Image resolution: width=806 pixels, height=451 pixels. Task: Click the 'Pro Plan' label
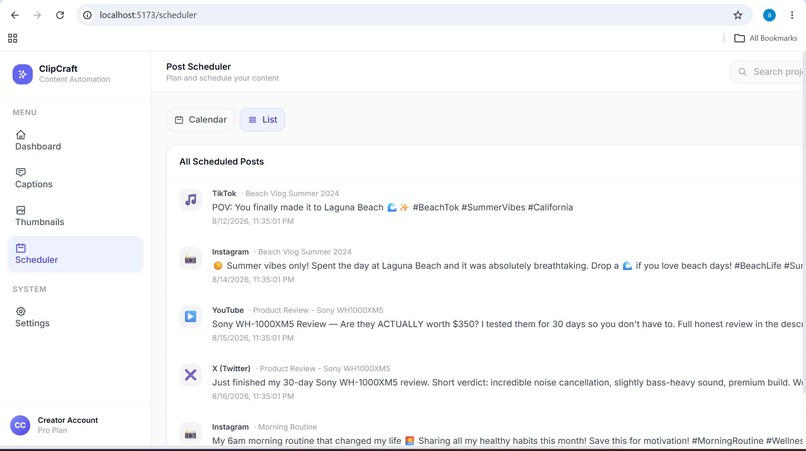[52, 430]
